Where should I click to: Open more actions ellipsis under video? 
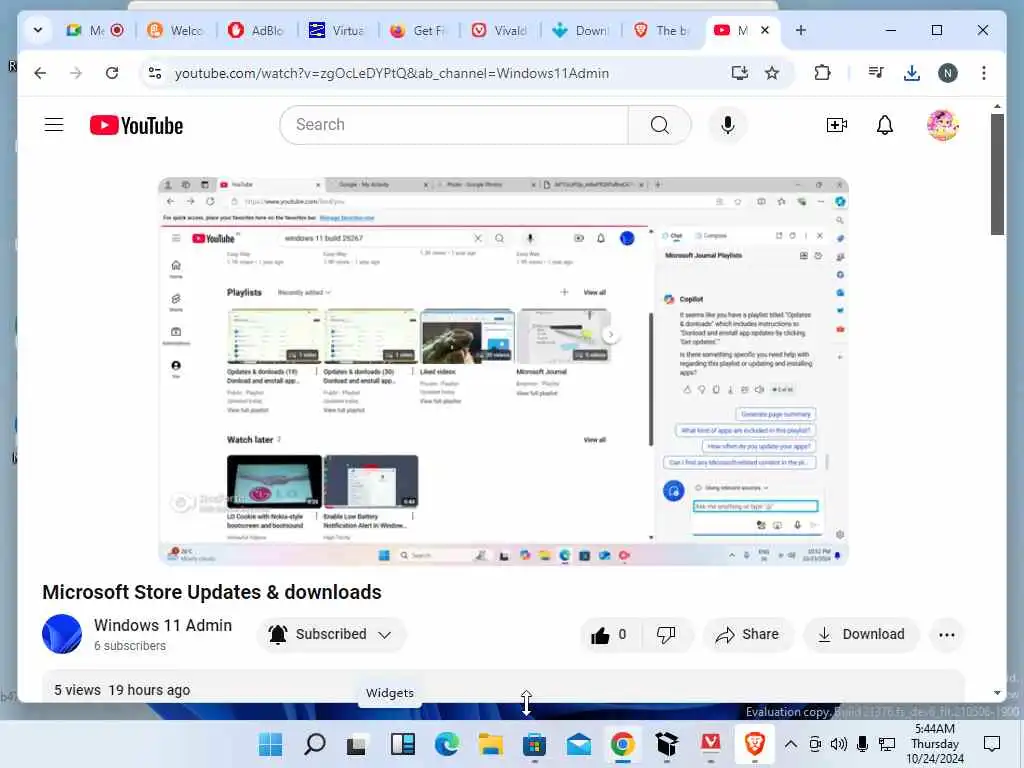946,635
